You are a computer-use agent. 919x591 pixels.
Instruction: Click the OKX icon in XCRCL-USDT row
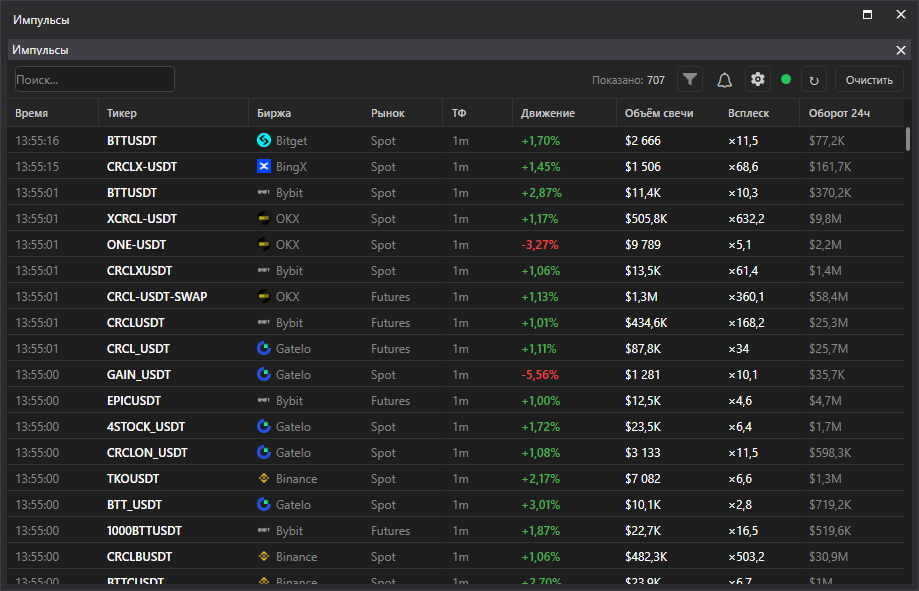[264, 218]
